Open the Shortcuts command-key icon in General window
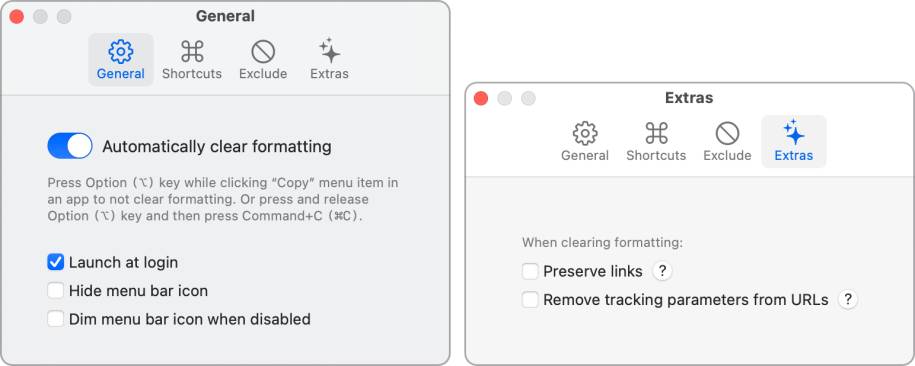The height and width of the screenshot is (366, 915). tap(192, 52)
